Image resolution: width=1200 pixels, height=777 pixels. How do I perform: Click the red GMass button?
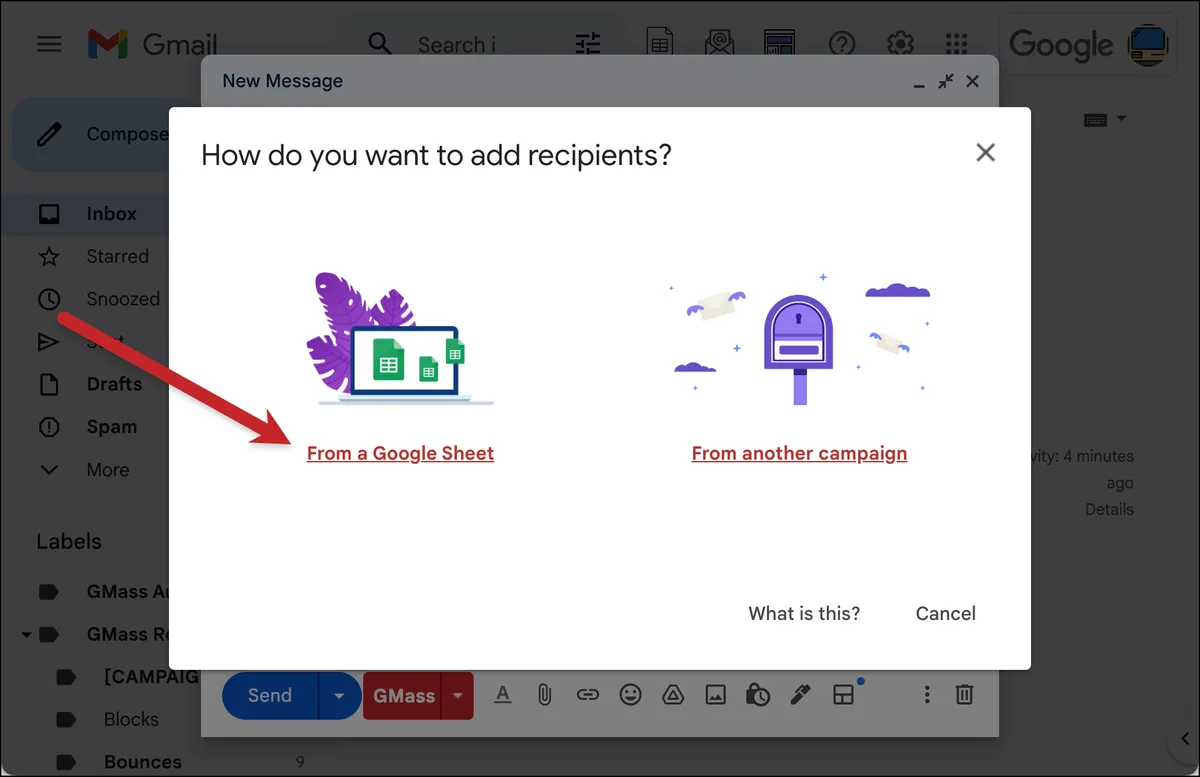[x=404, y=695]
